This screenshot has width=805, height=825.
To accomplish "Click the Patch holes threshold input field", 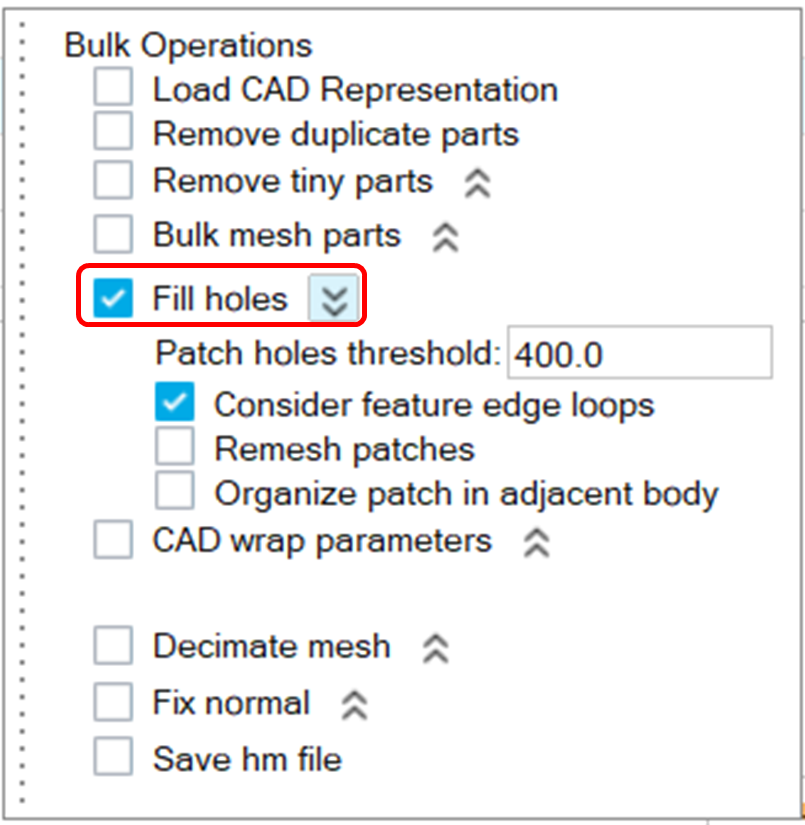I will point(638,352).
